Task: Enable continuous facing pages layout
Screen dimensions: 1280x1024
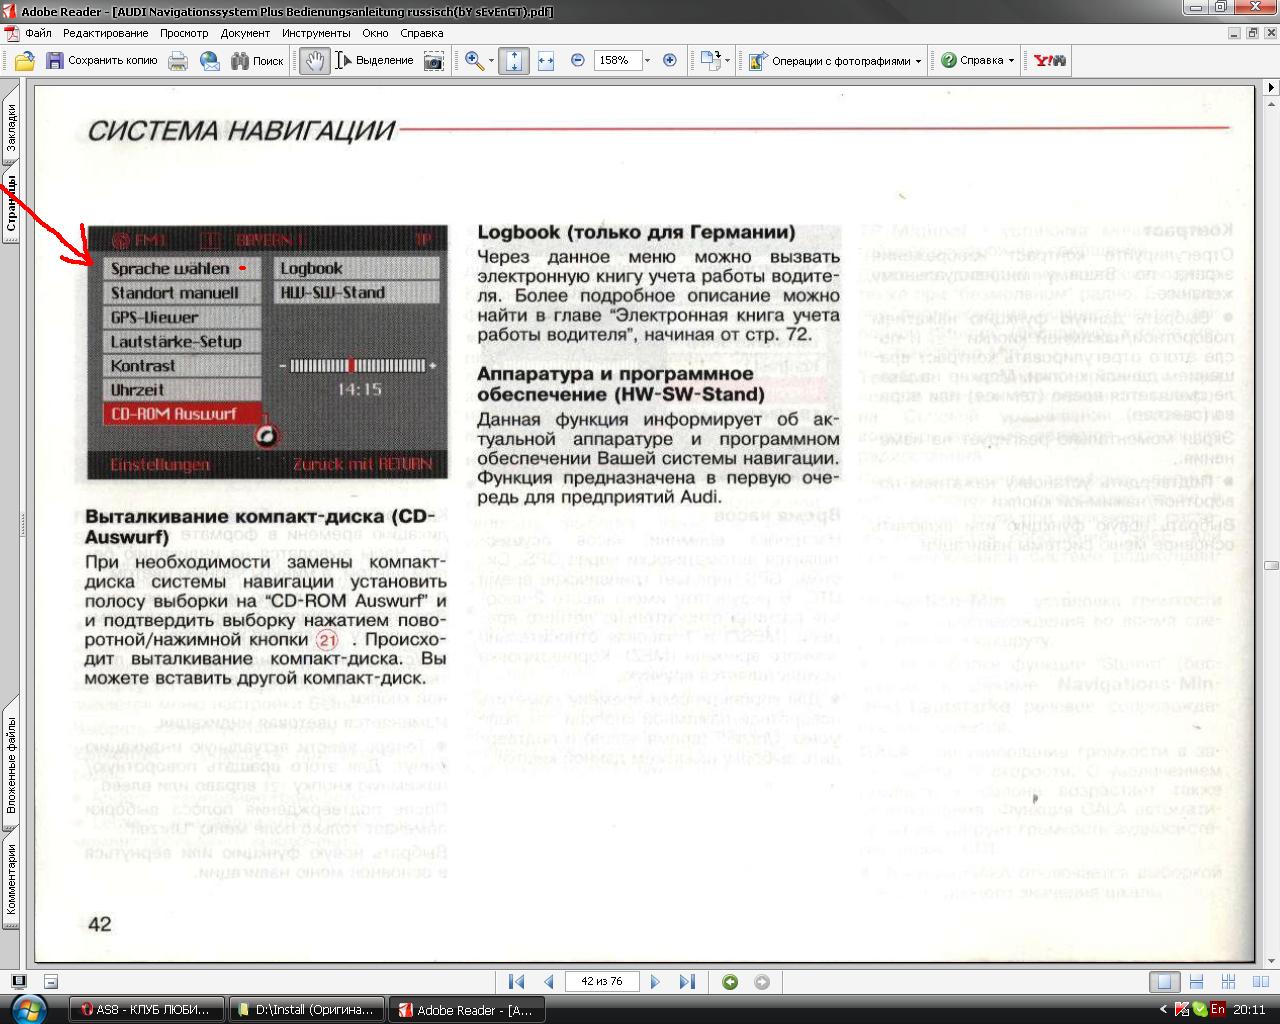Action: 1228,982
